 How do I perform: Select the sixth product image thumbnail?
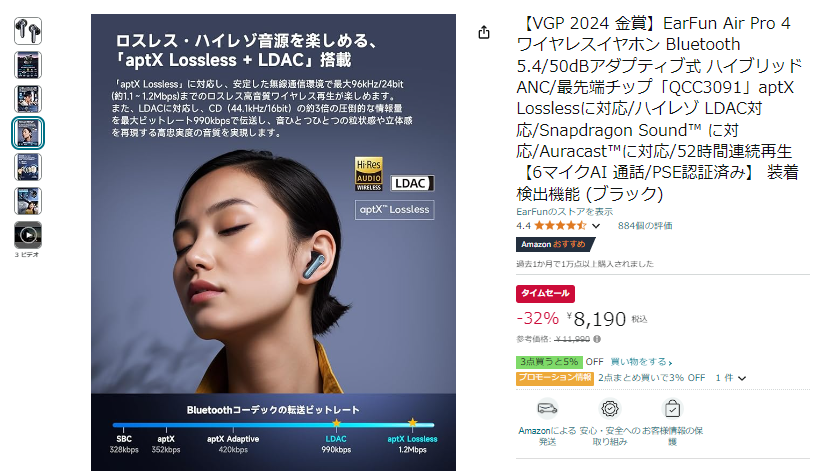[28, 201]
